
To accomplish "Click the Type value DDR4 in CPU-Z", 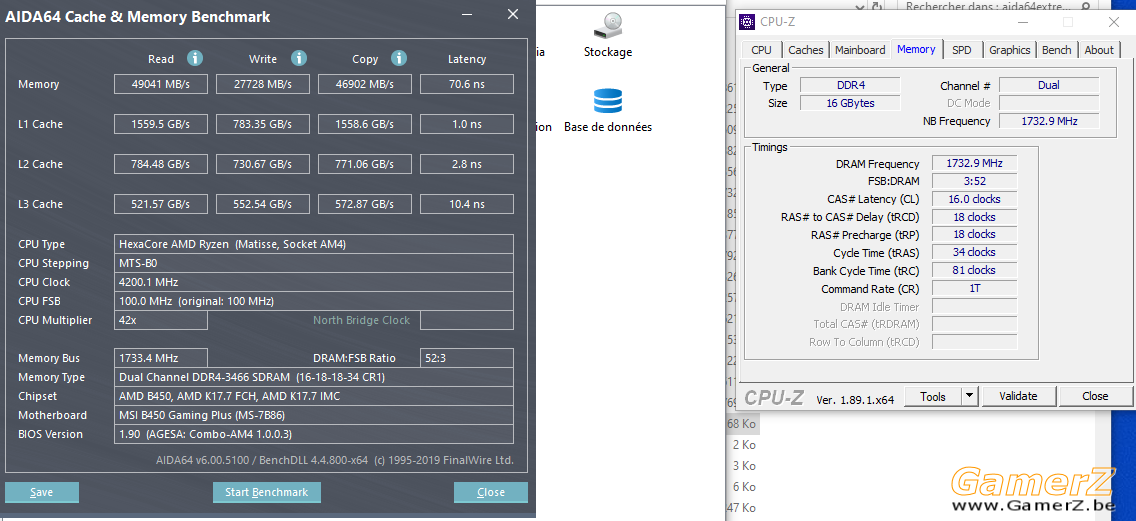I will [x=850, y=86].
